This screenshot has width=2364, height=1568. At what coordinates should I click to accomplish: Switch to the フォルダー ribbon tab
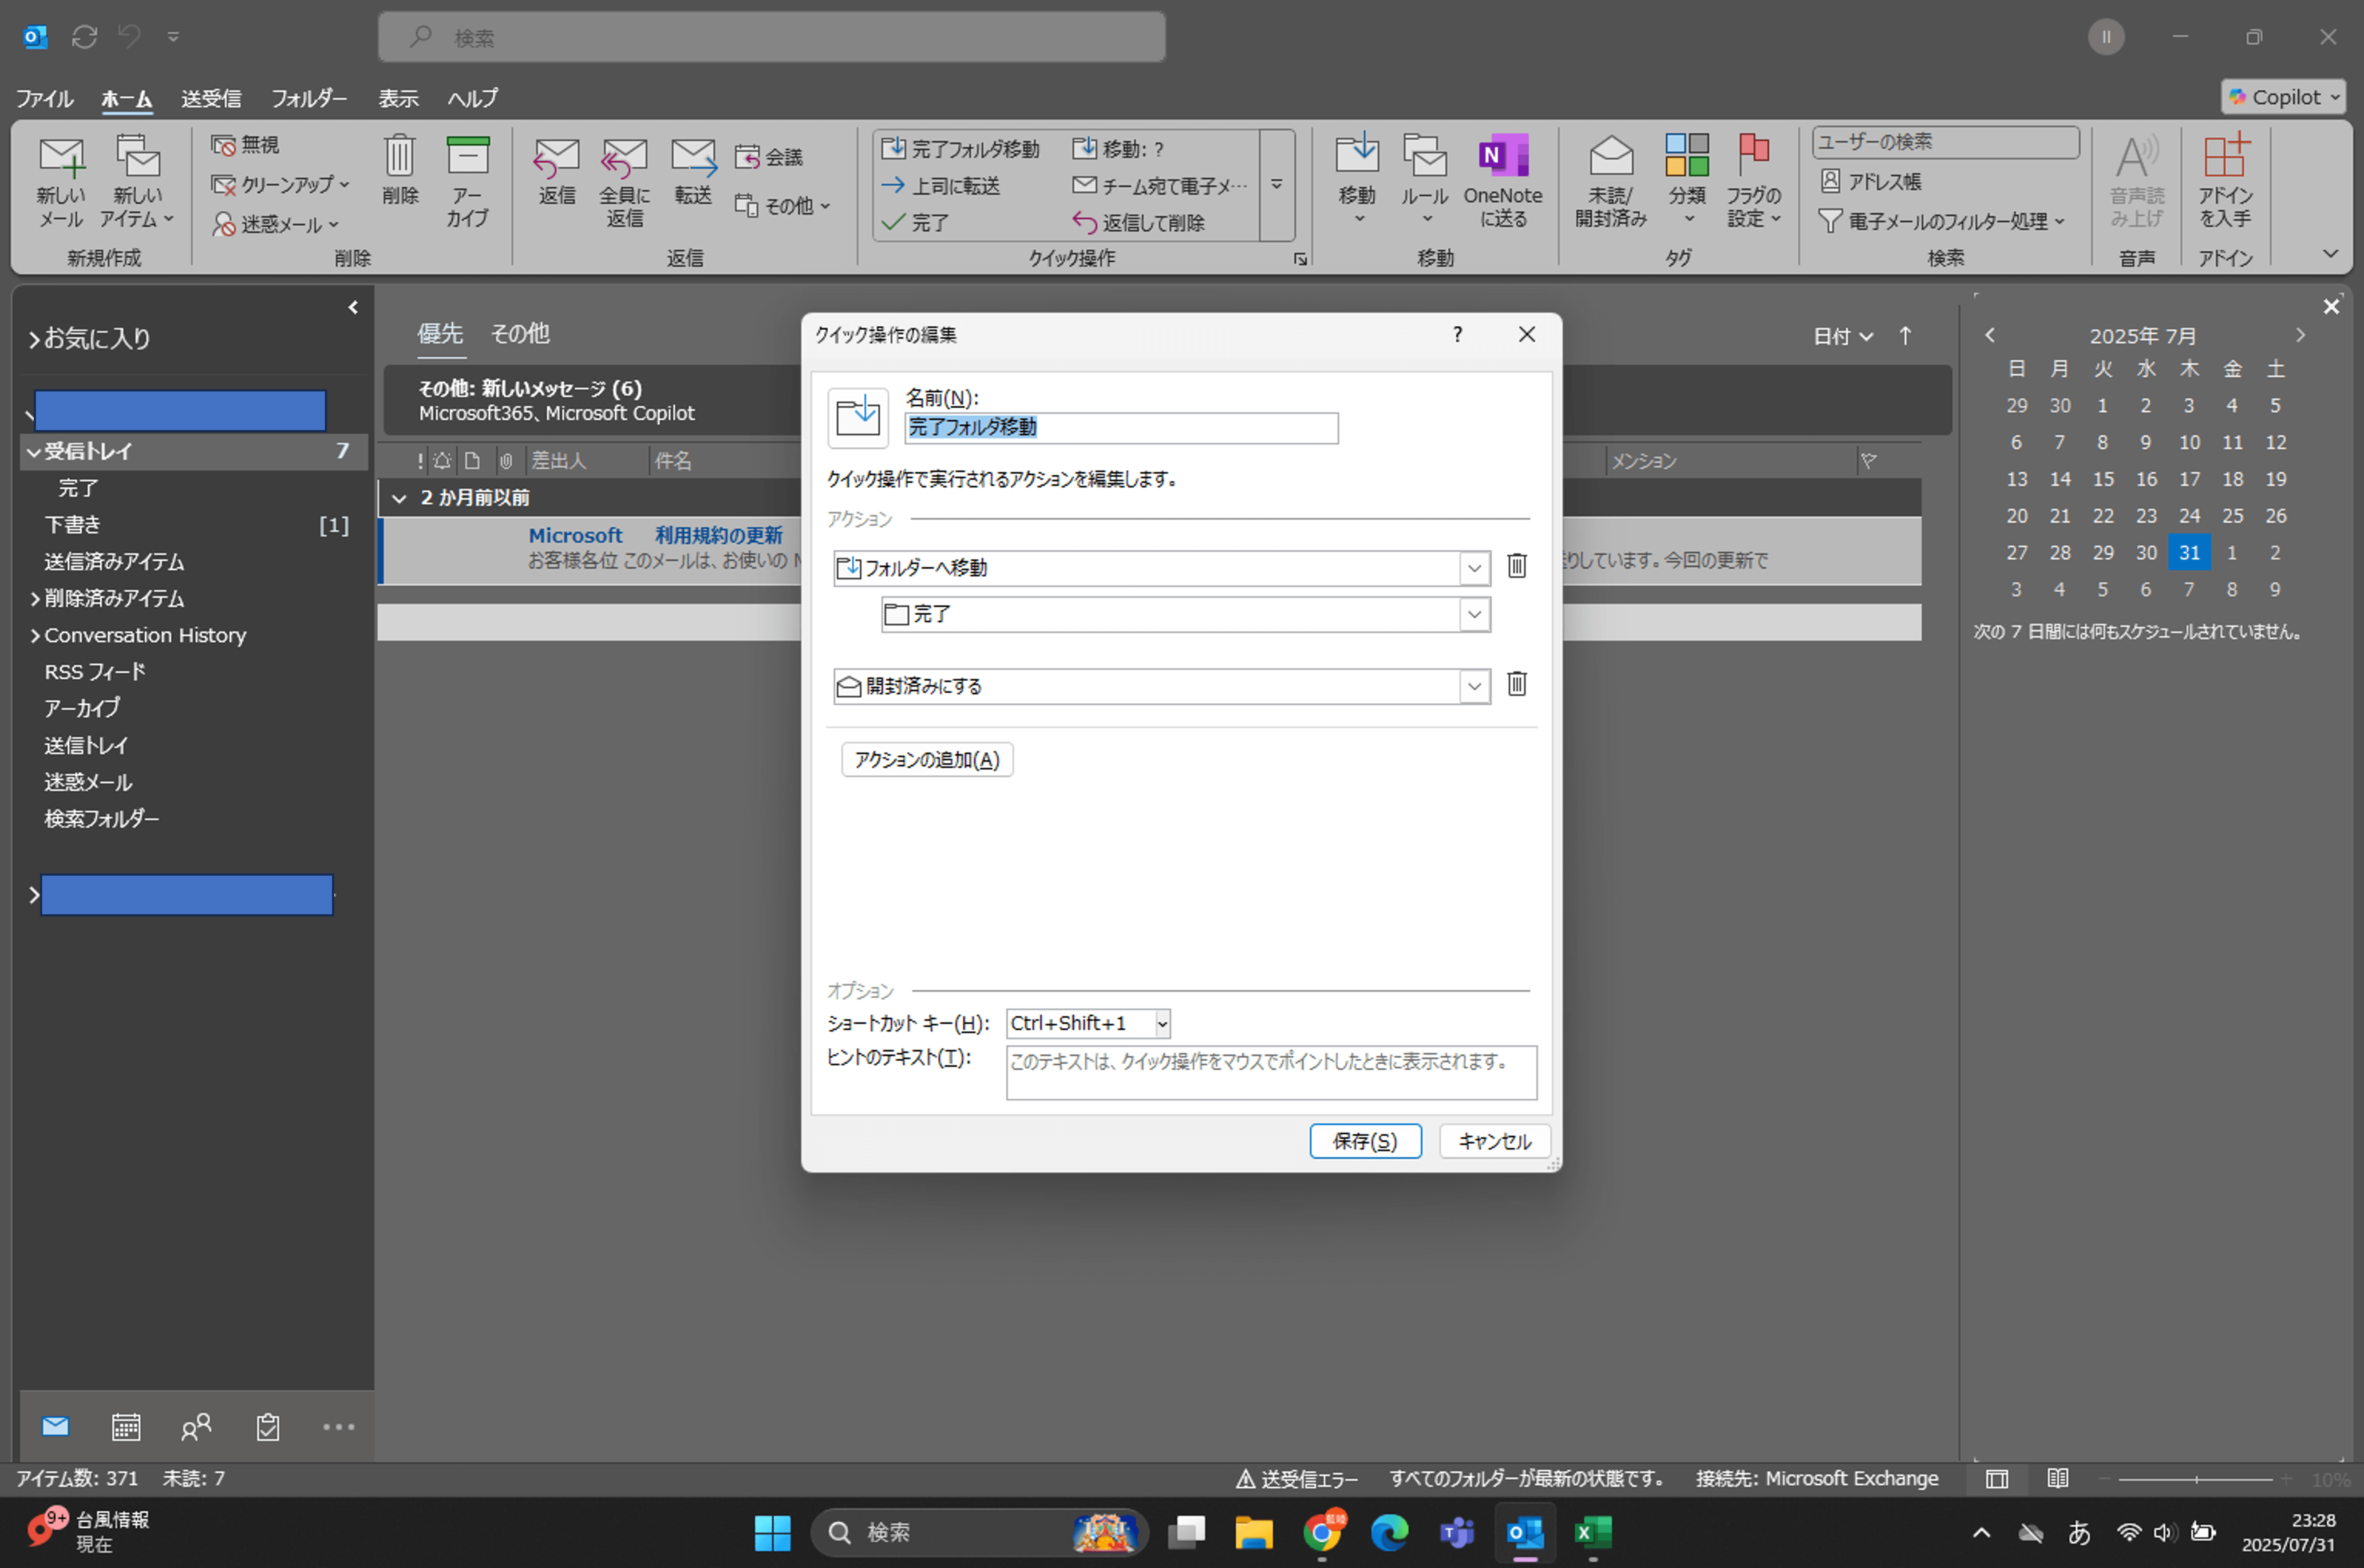[x=309, y=98]
